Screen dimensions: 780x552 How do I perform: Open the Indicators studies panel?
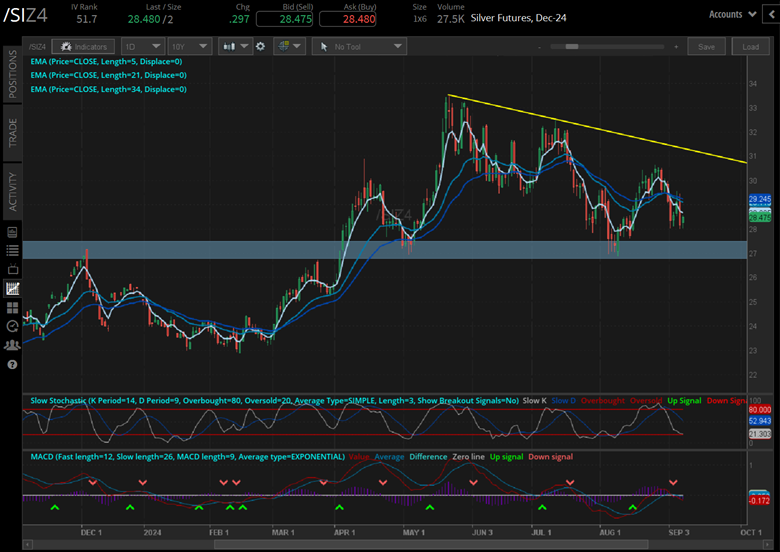point(82,46)
